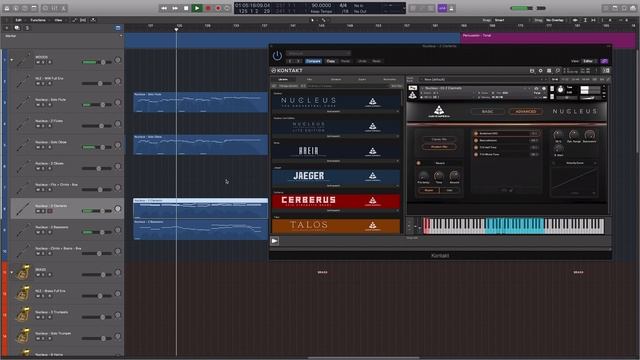Stop playback with the Stop button

point(186,8)
